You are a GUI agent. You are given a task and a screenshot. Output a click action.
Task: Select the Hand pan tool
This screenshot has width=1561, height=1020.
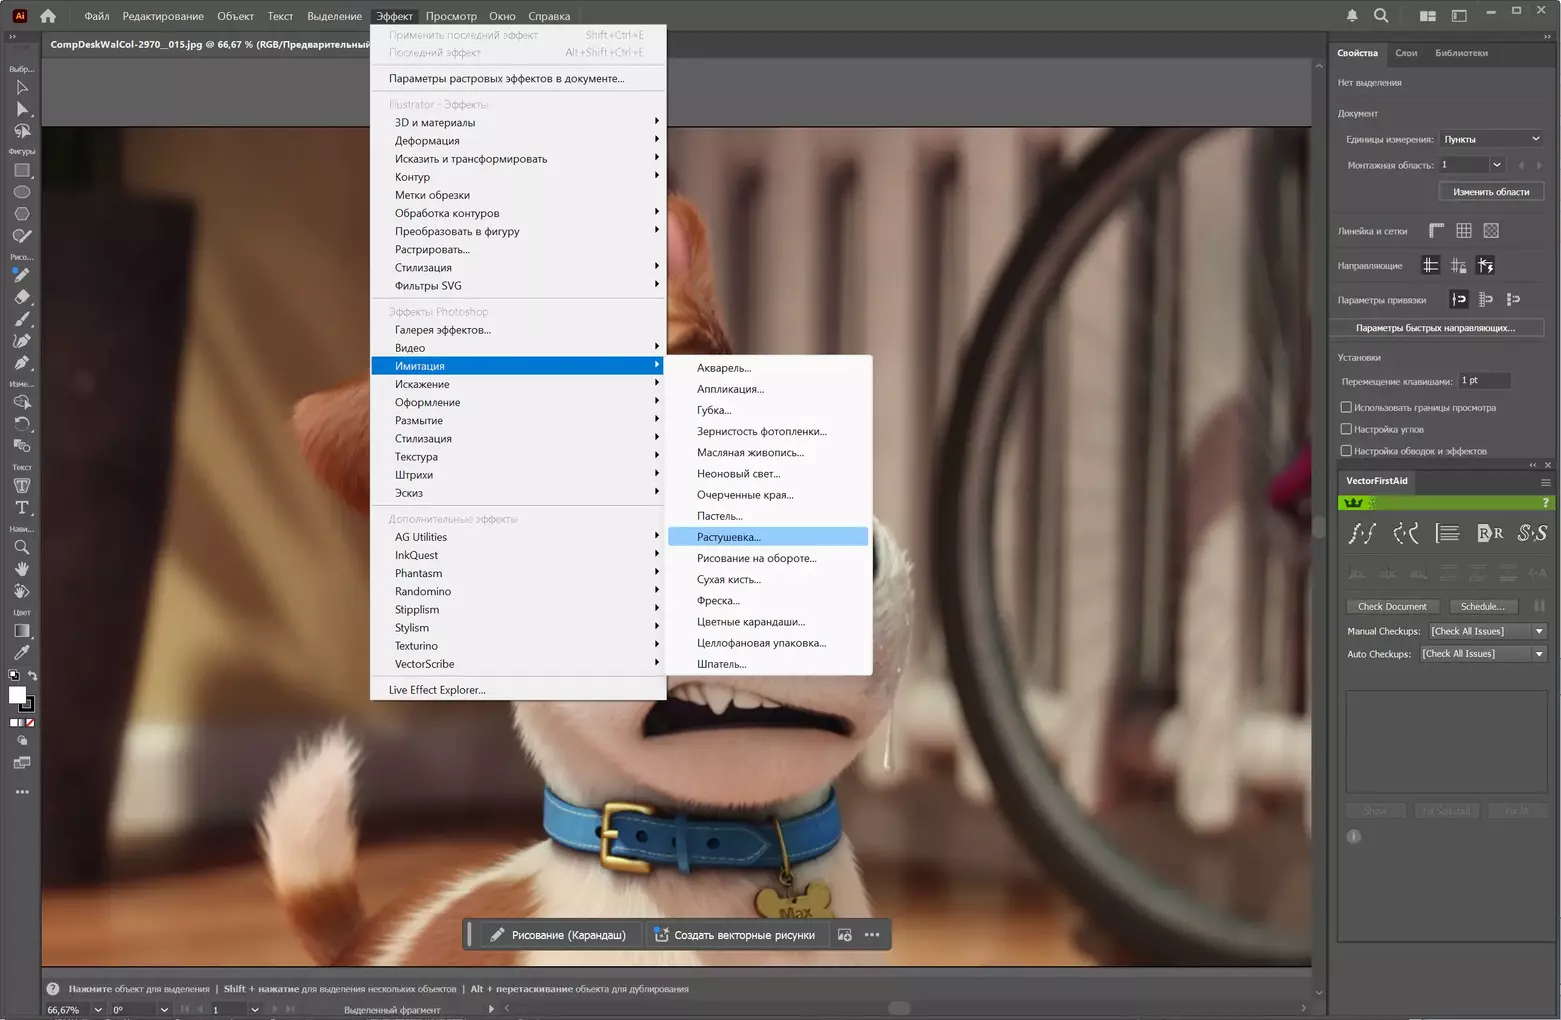coord(22,569)
